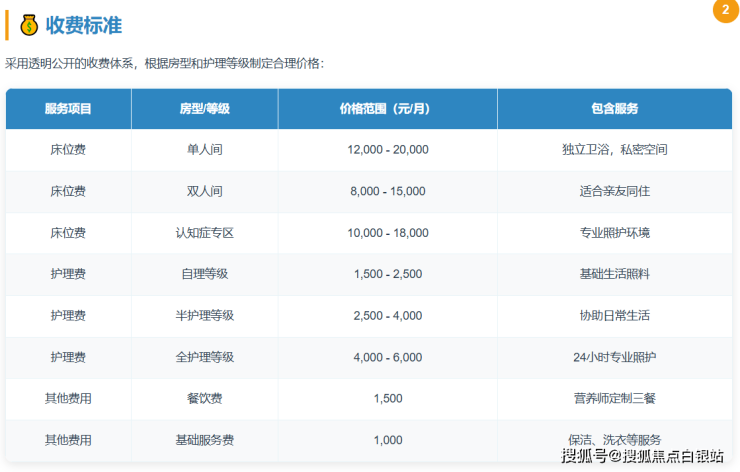Open the 搜狐号@搜狐焦点白银站 watermark link
Viewport: 740px width, 472px height.
click(642, 457)
